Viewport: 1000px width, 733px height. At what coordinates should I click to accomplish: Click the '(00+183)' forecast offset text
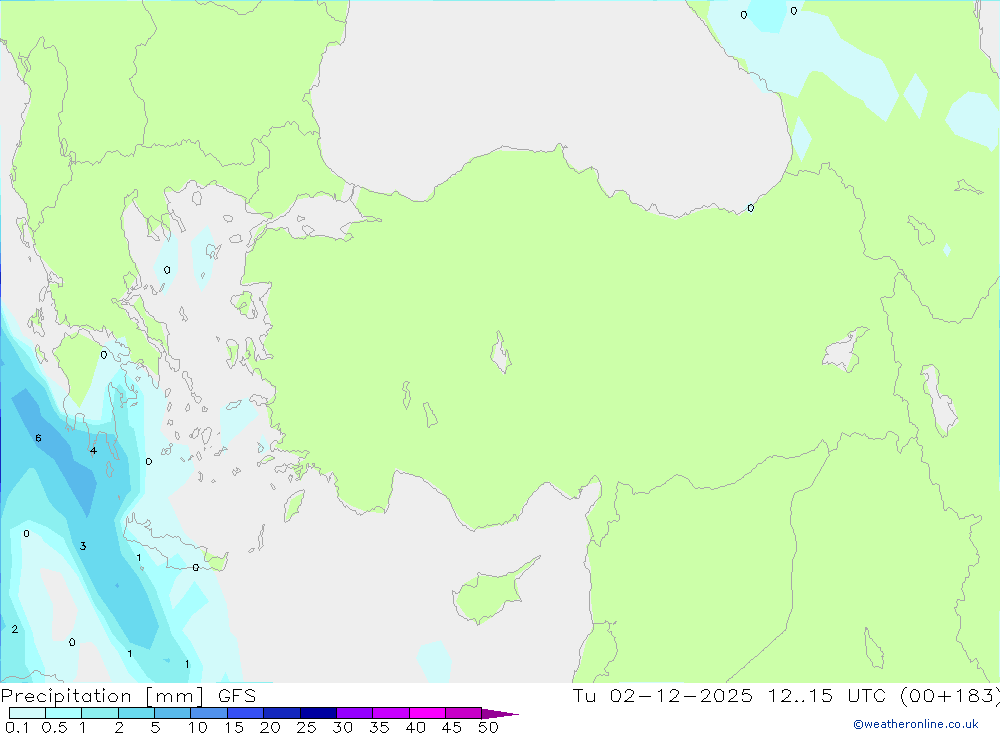pos(950,696)
